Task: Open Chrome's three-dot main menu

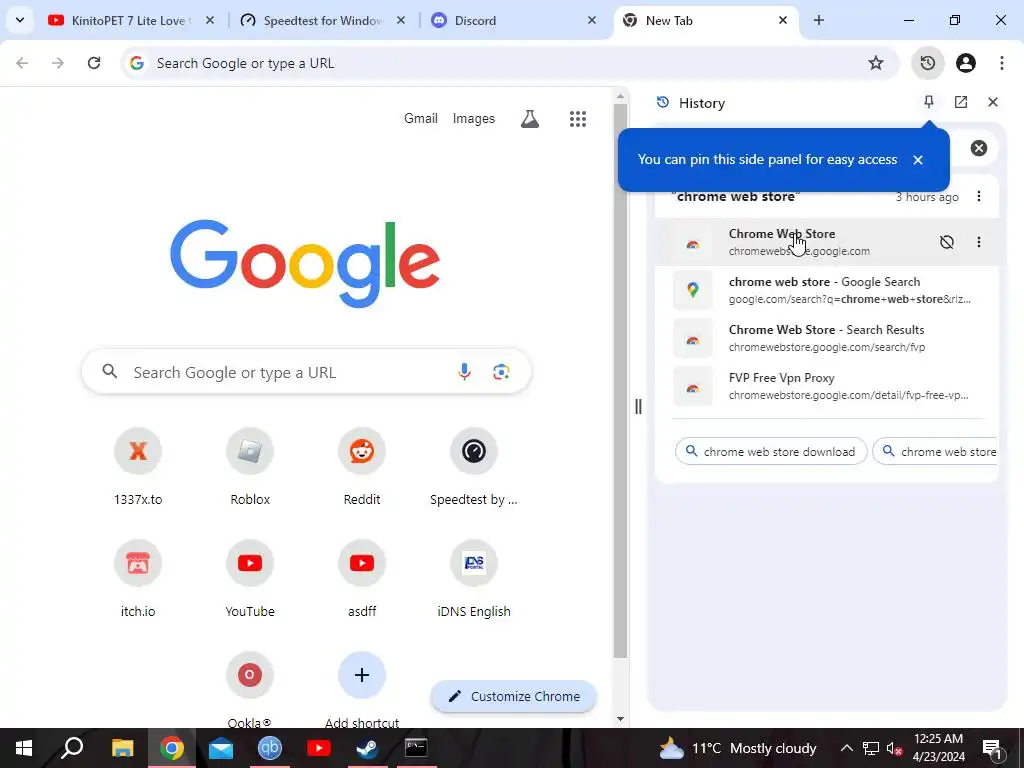Action: pos(1001,63)
